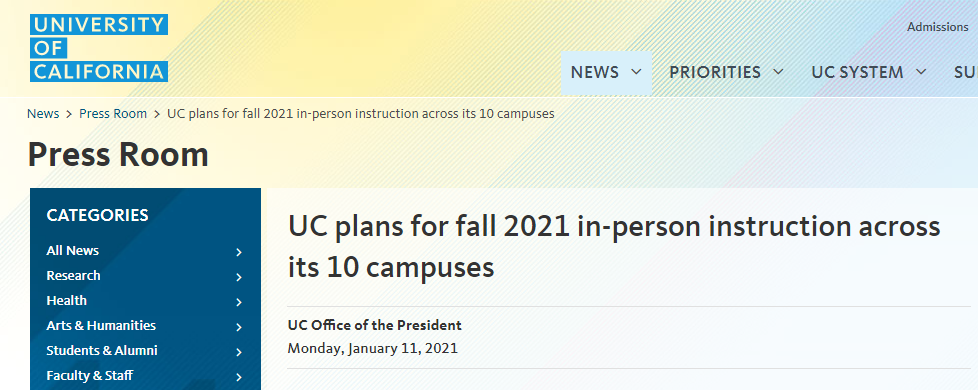Click the arrow icon beside Students & Alumni

click(x=239, y=352)
